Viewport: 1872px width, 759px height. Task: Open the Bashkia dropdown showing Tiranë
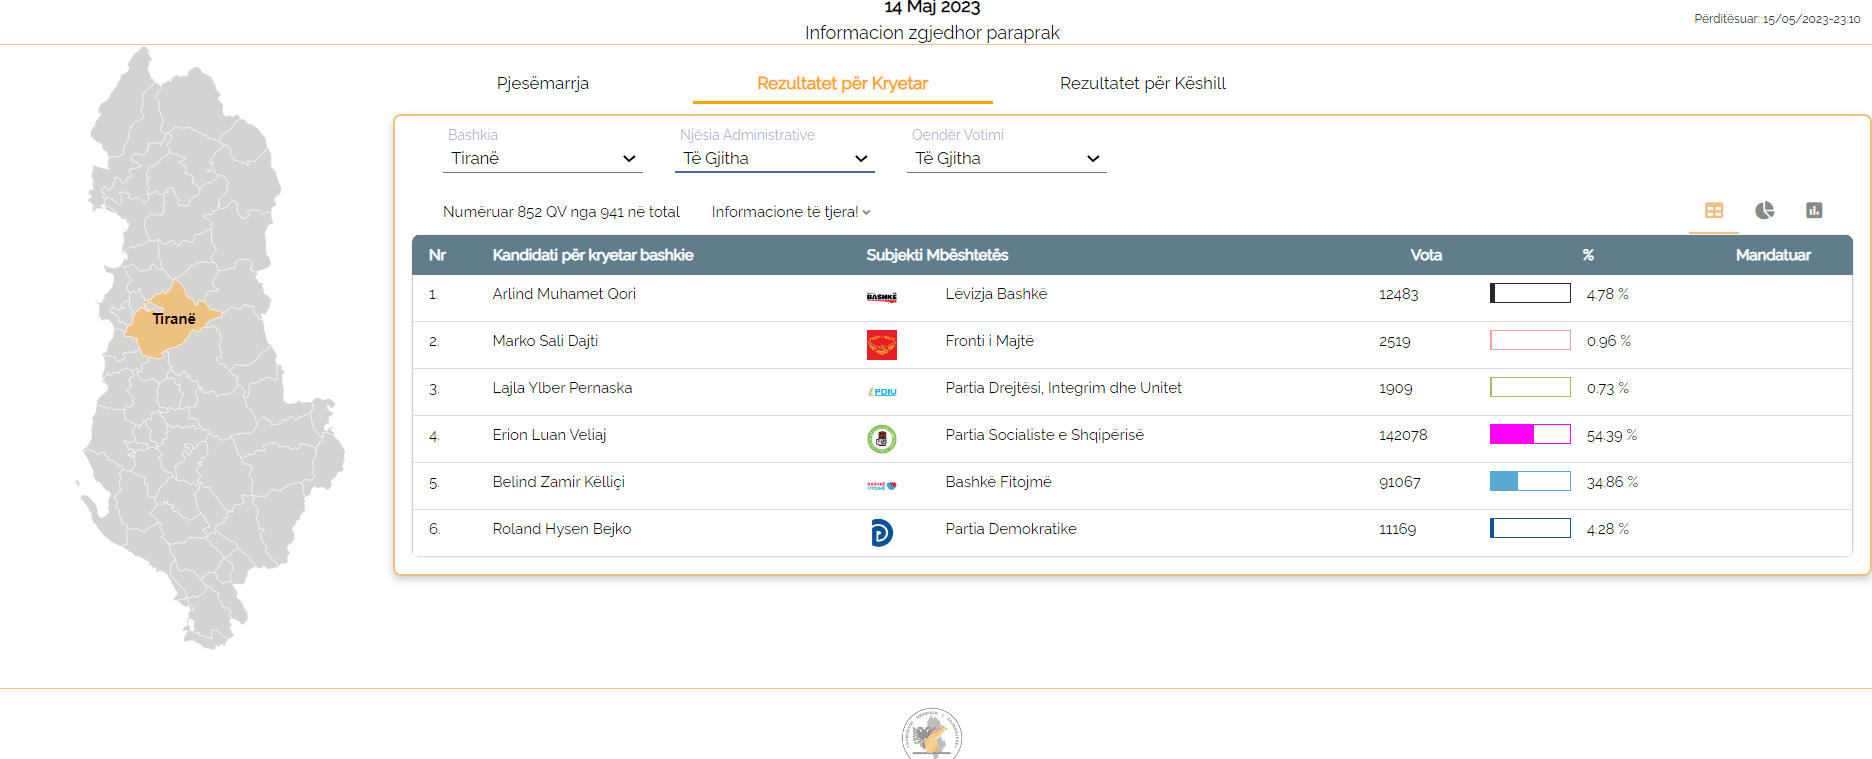[x=542, y=159]
